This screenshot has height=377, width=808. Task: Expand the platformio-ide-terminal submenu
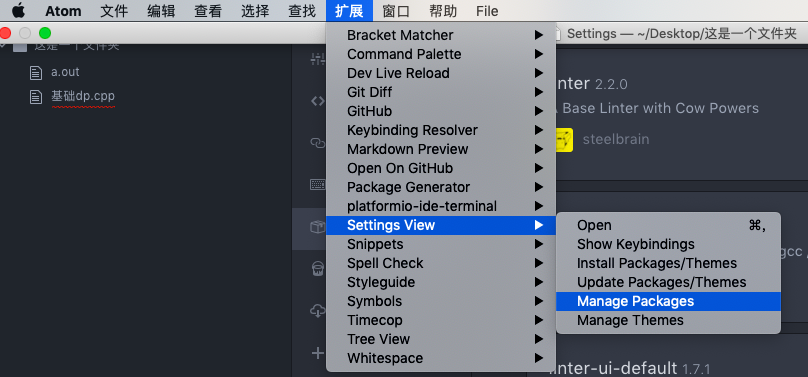441,206
